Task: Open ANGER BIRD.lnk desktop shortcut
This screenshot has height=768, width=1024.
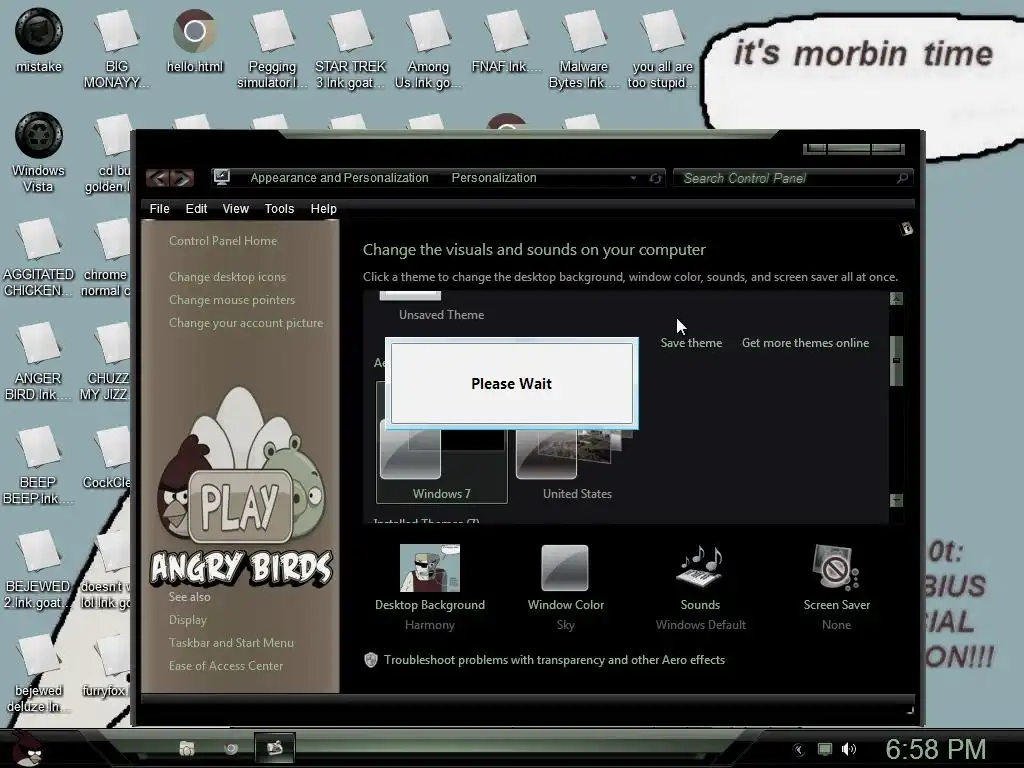Action: pos(38,360)
